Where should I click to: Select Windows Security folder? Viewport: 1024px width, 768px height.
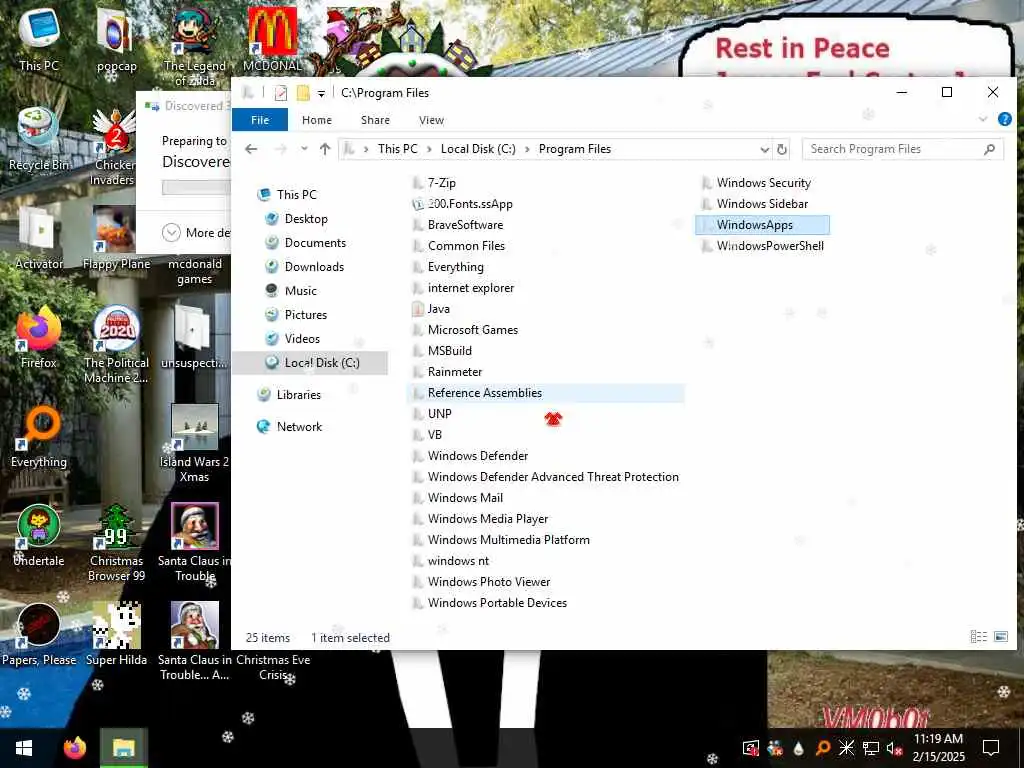(x=763, y=184)
